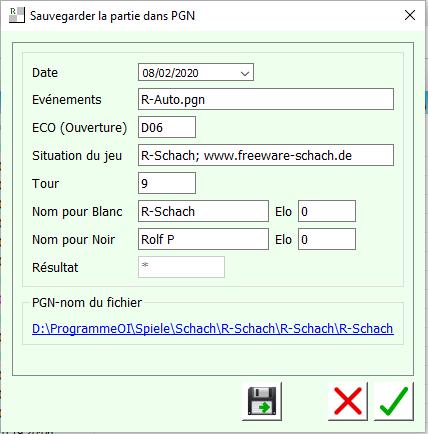Confirm with the green checkmark icon

coord(394,401)
